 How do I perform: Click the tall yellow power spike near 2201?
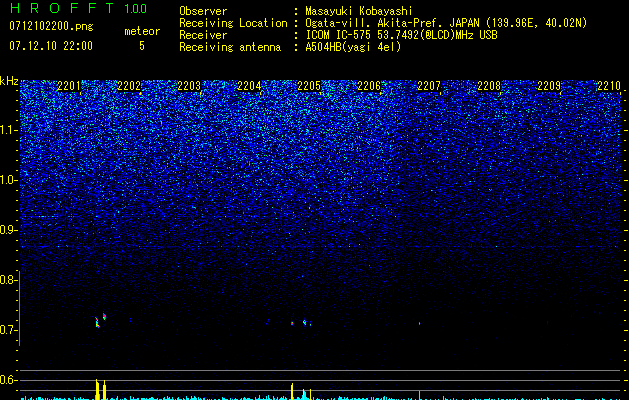tap(97, 389)
